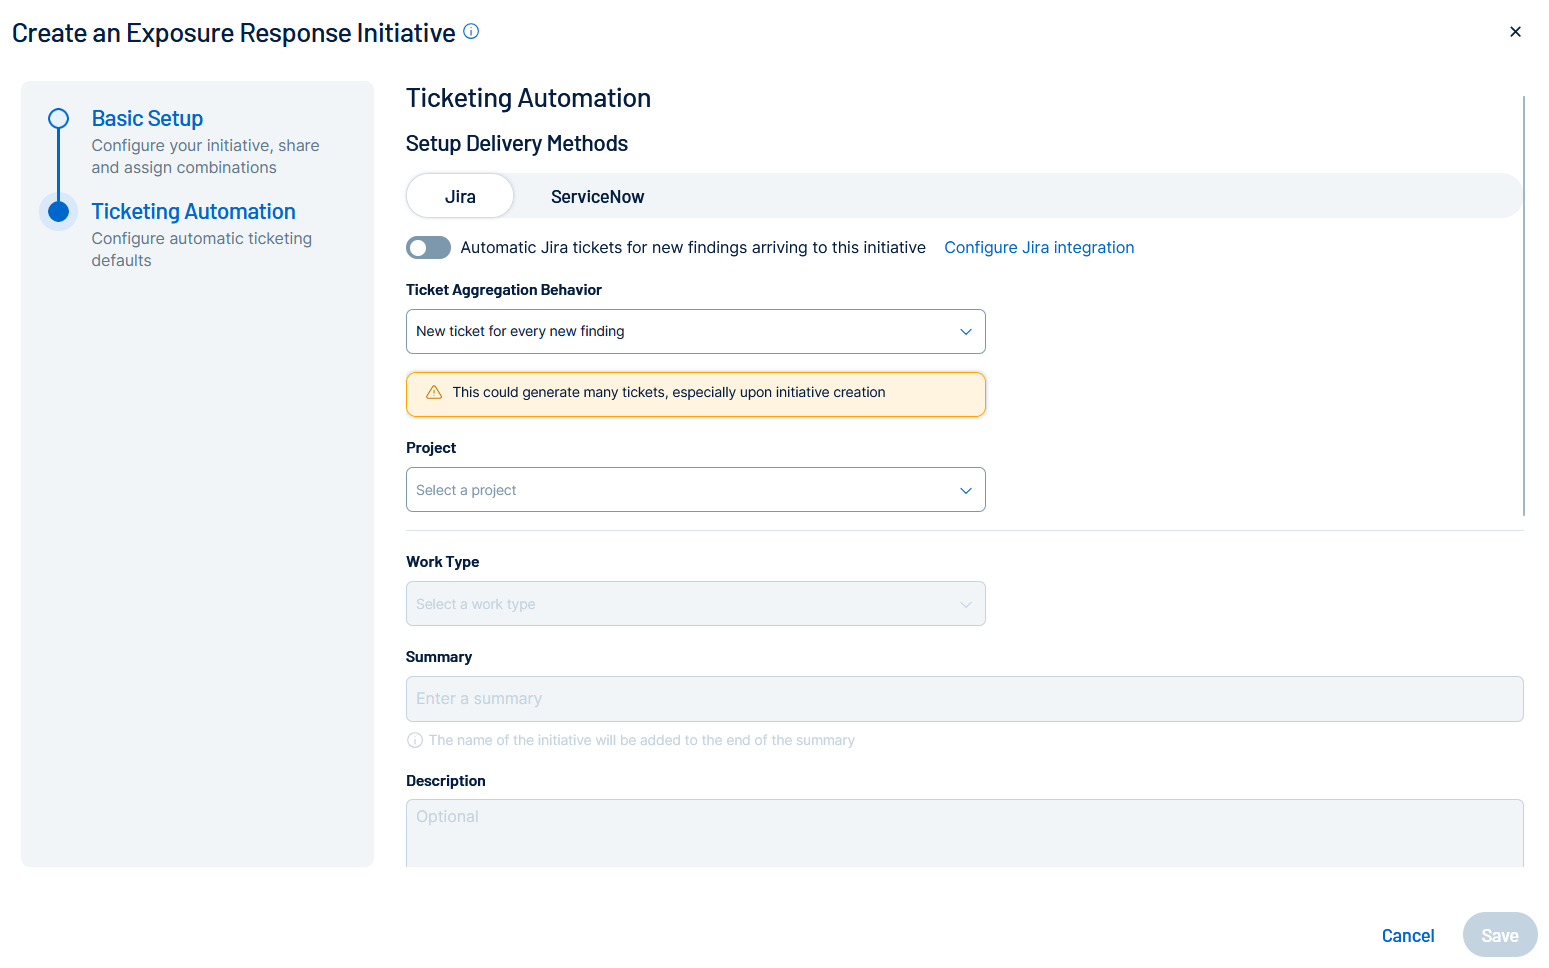This screenshot has height=968, width=1549.
Task: Click the chevron in Ticket Aggregation dropdown
Action: click(965, 332)
